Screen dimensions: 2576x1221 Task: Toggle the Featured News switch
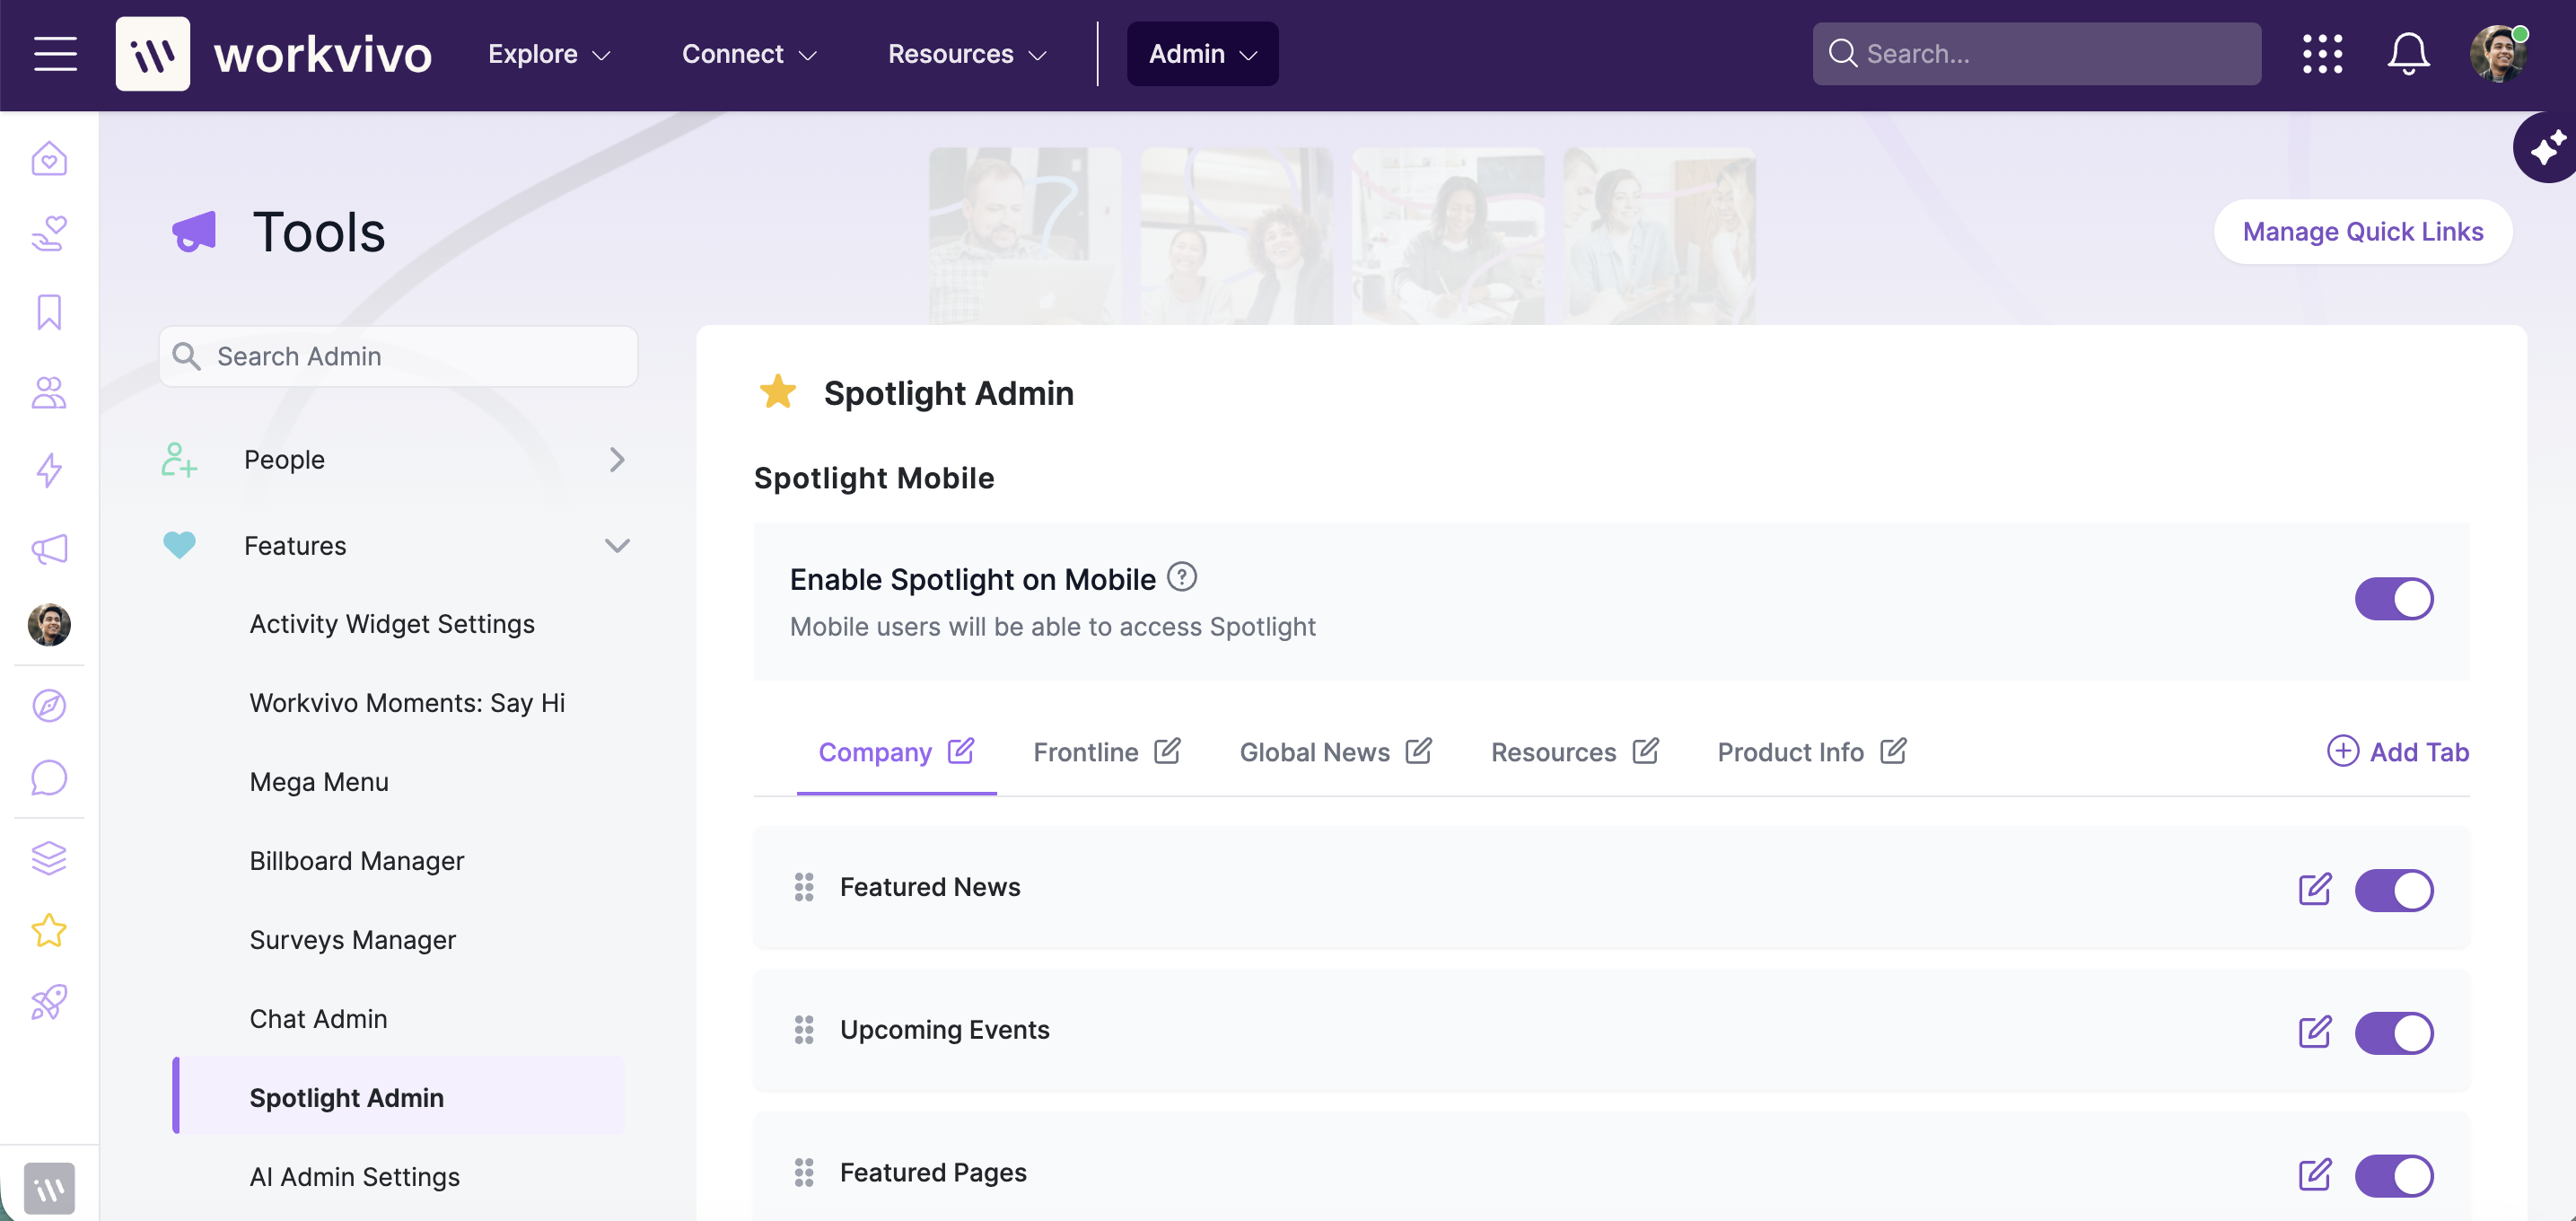pyautogui.click(x=2393, y=890)
